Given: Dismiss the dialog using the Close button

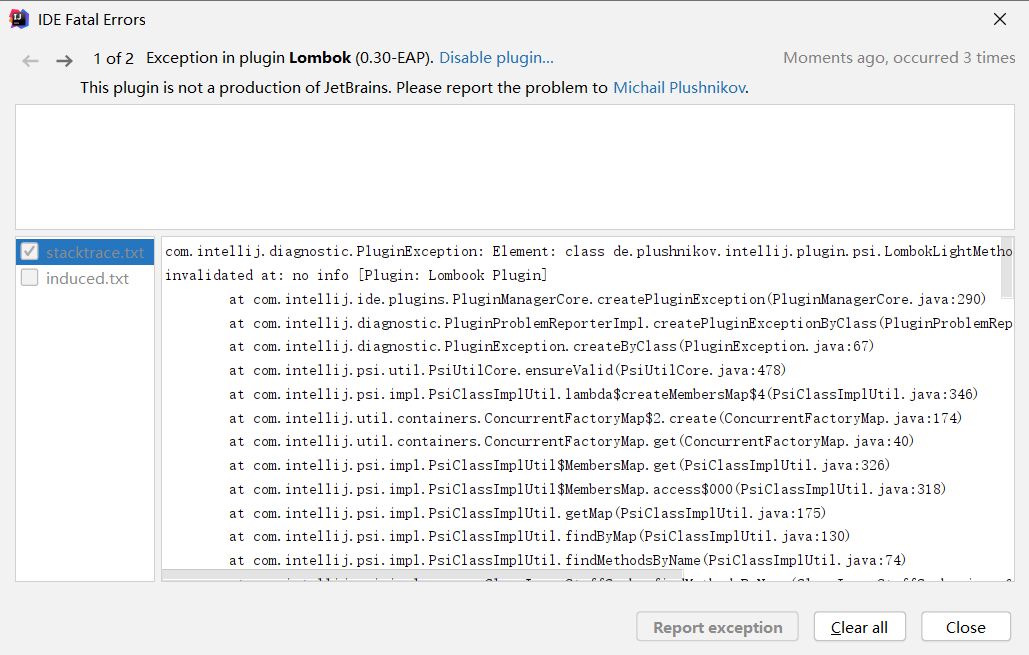Looking at the screenshot, I should 965,627.
